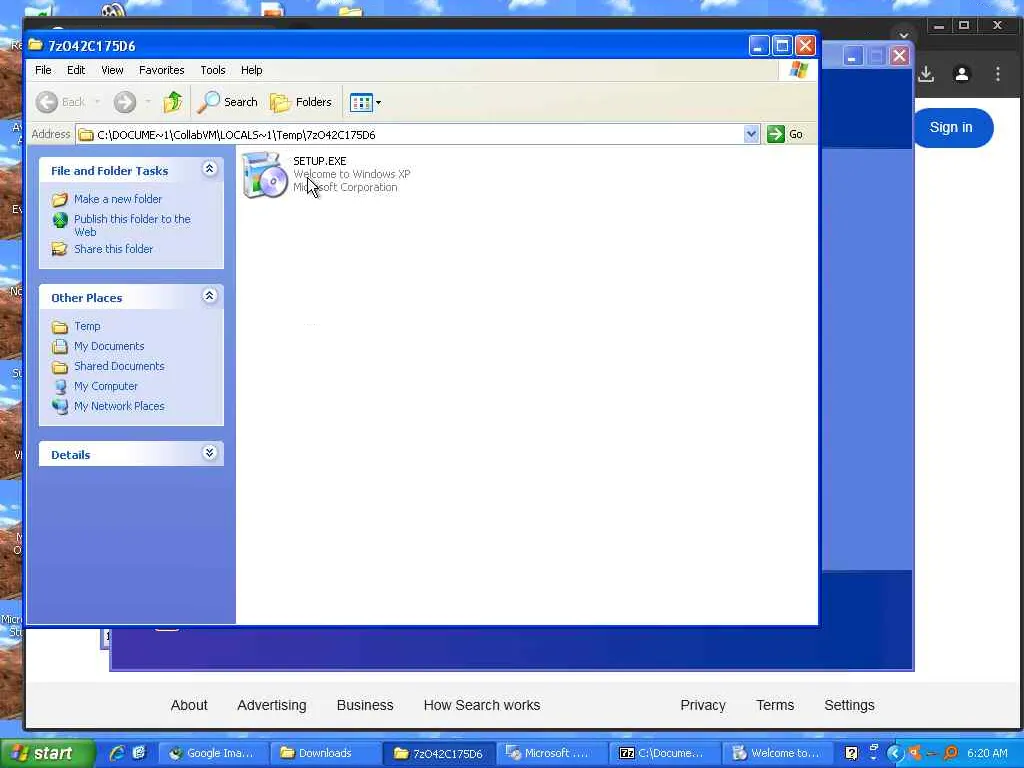The image size is (1024, 768).
Task: Open the Search pane in Explorer toolbar
Action: coord(228,102)
